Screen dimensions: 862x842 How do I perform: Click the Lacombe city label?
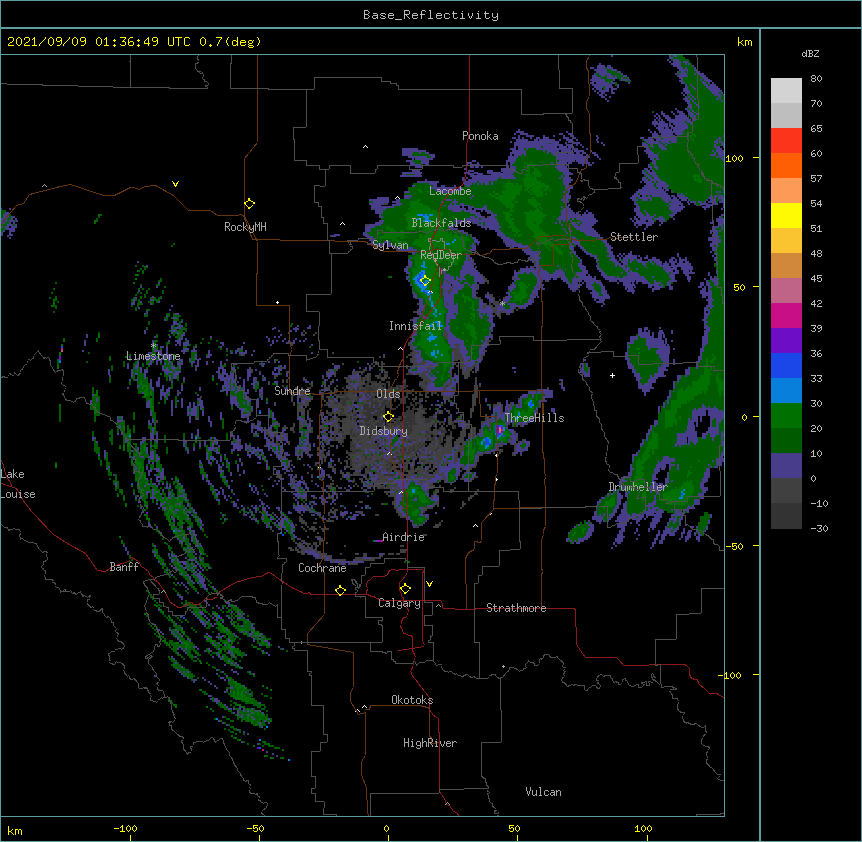coord(450,191)
